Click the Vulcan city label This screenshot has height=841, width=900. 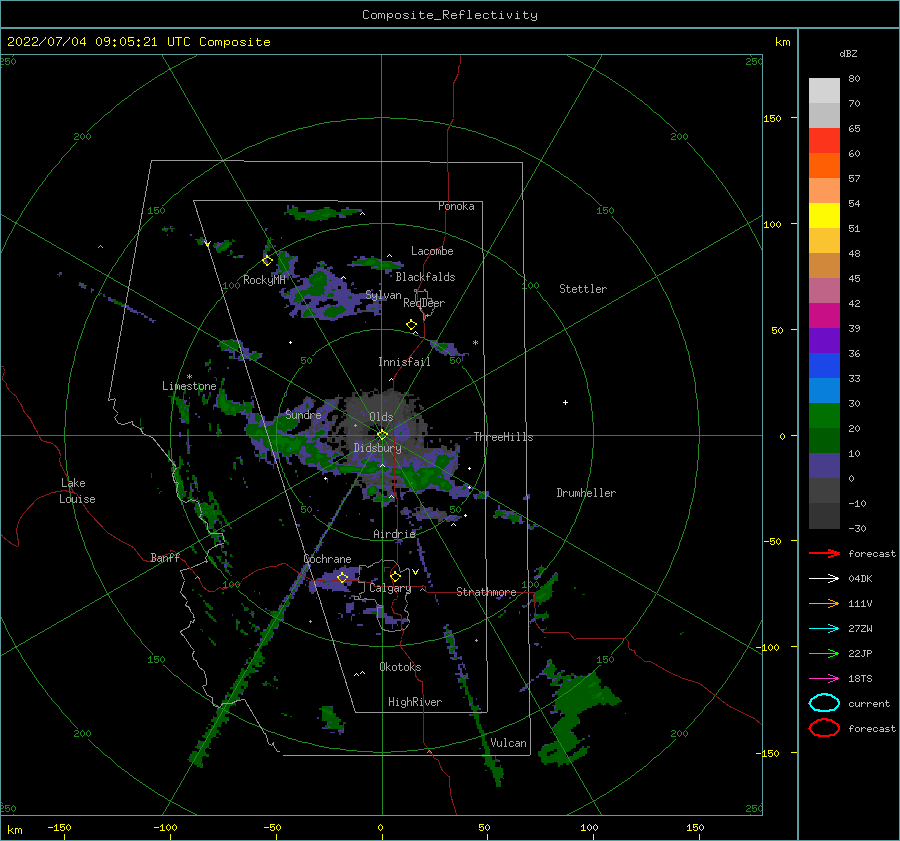[x=508, y=743]
